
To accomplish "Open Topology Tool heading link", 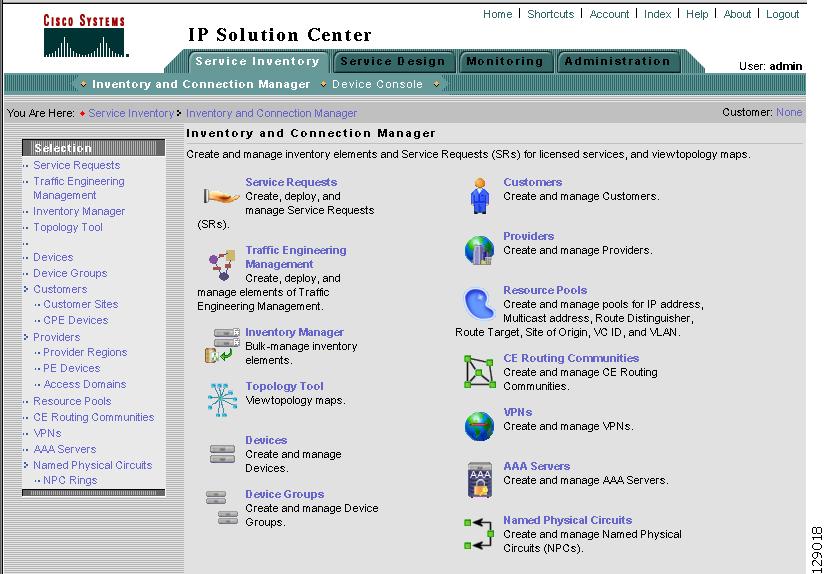I will click(x=284, y=386).
